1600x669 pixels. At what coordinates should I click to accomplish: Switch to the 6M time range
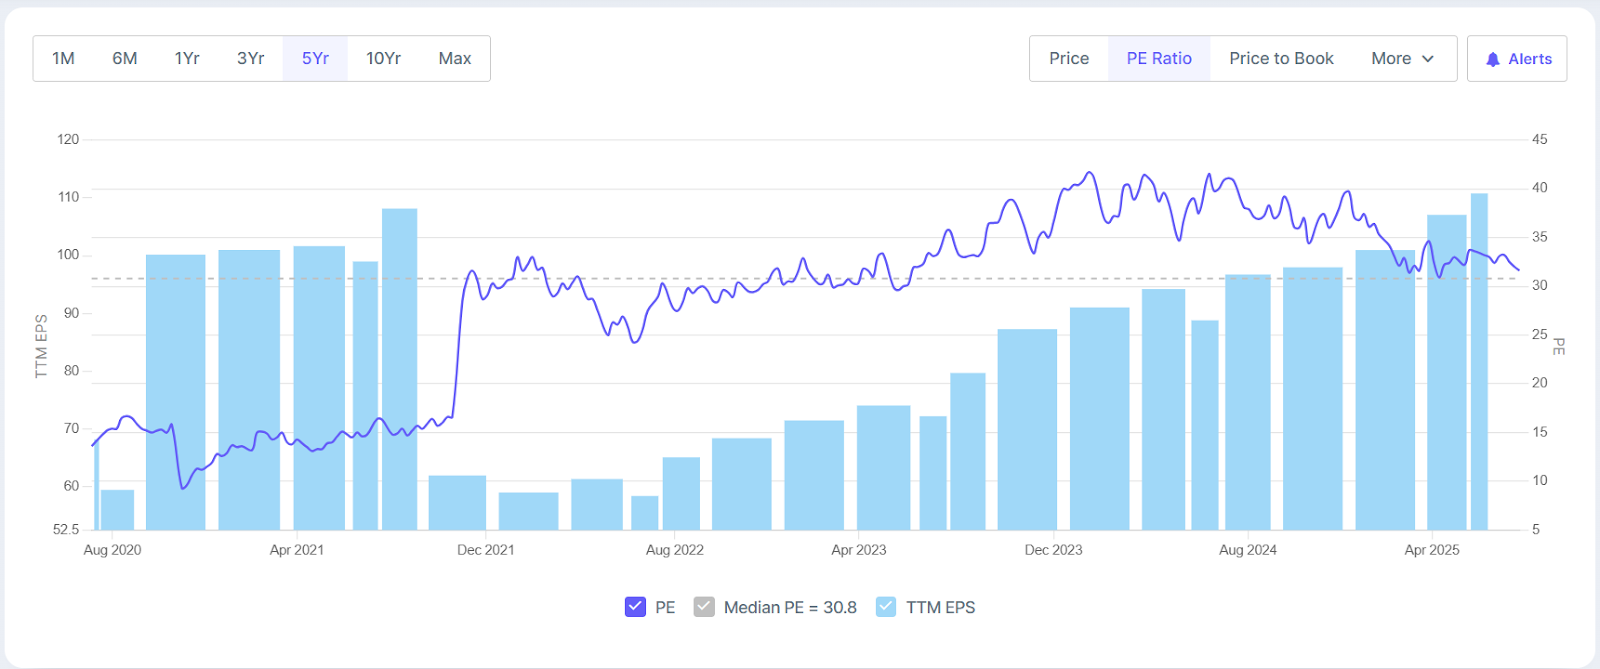pos(125,58)
